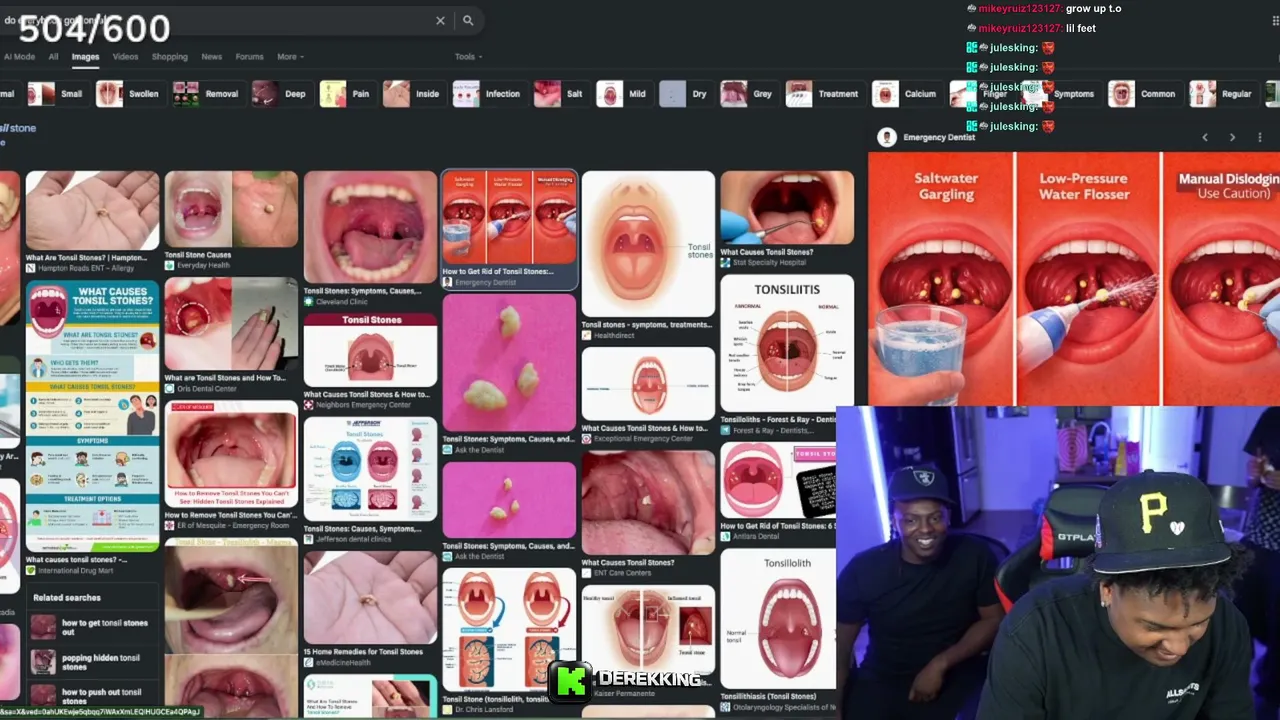The image size is (1280, 720).
Task: Open the International Drug Mart infographic image
Action: [x=92, y=417]
